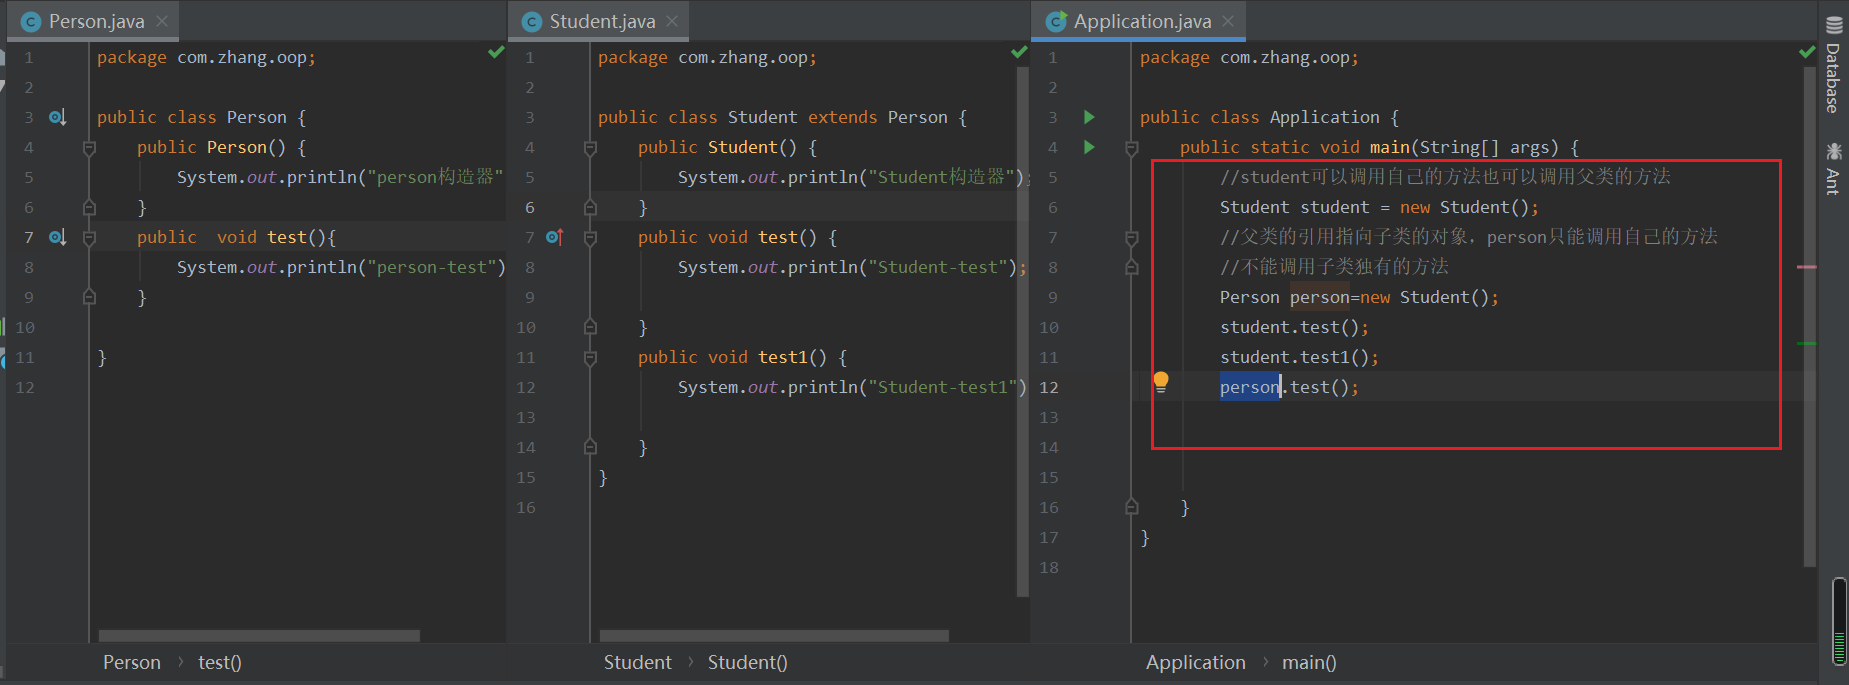
Task: Click line number 12 in Application.java gutter
Action: point(1048,387)
